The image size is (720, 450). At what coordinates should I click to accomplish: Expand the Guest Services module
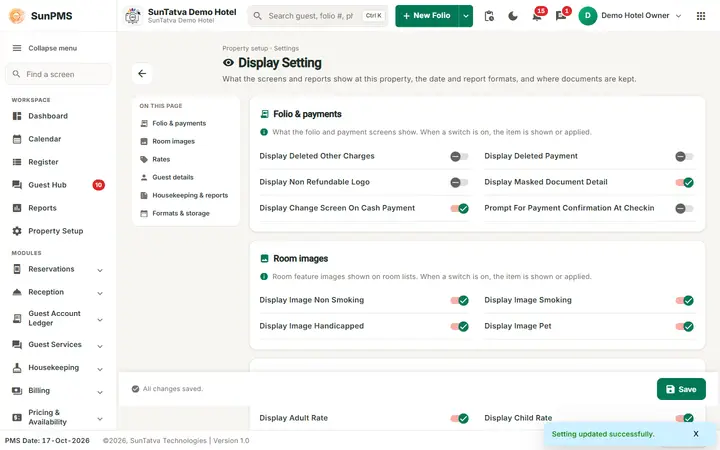[x=100, y=346]
